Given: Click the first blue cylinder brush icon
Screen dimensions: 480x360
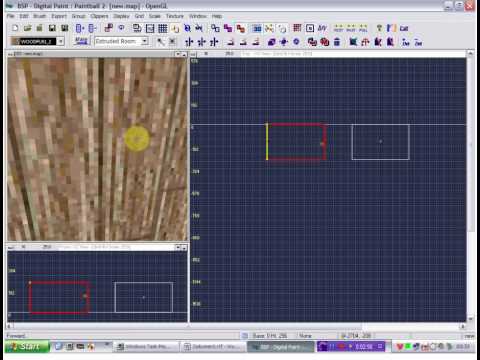Looking at the screenshot, I should tap(79, 28).
